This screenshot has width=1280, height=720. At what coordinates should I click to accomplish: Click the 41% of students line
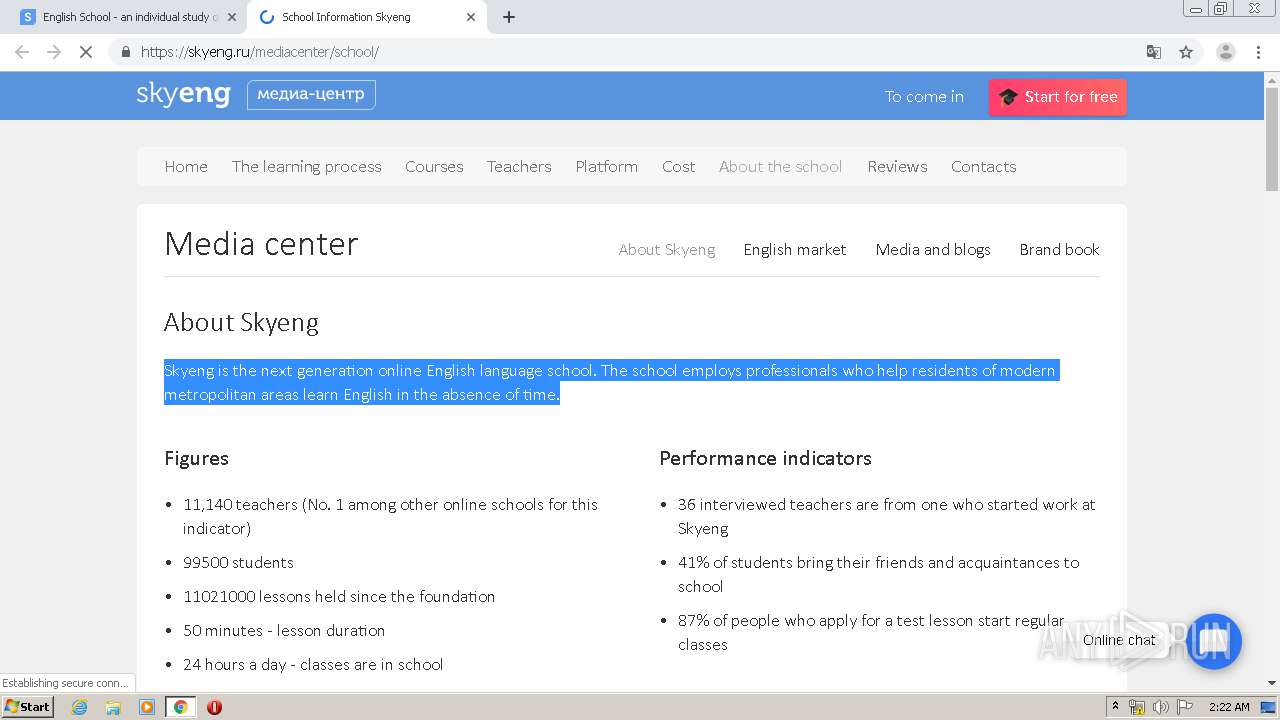point(878,575)
